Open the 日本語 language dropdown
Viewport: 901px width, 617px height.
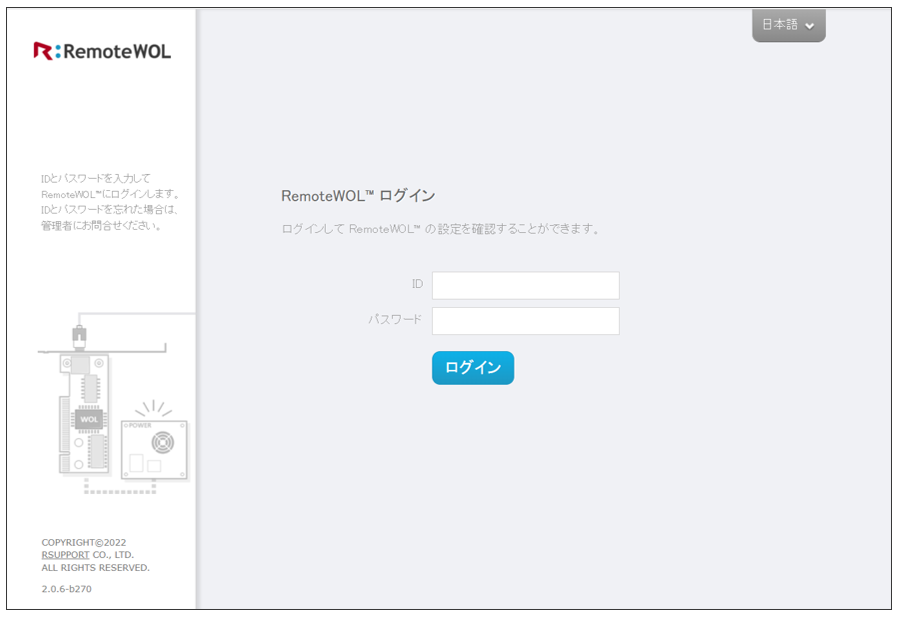tap(788, 25)
